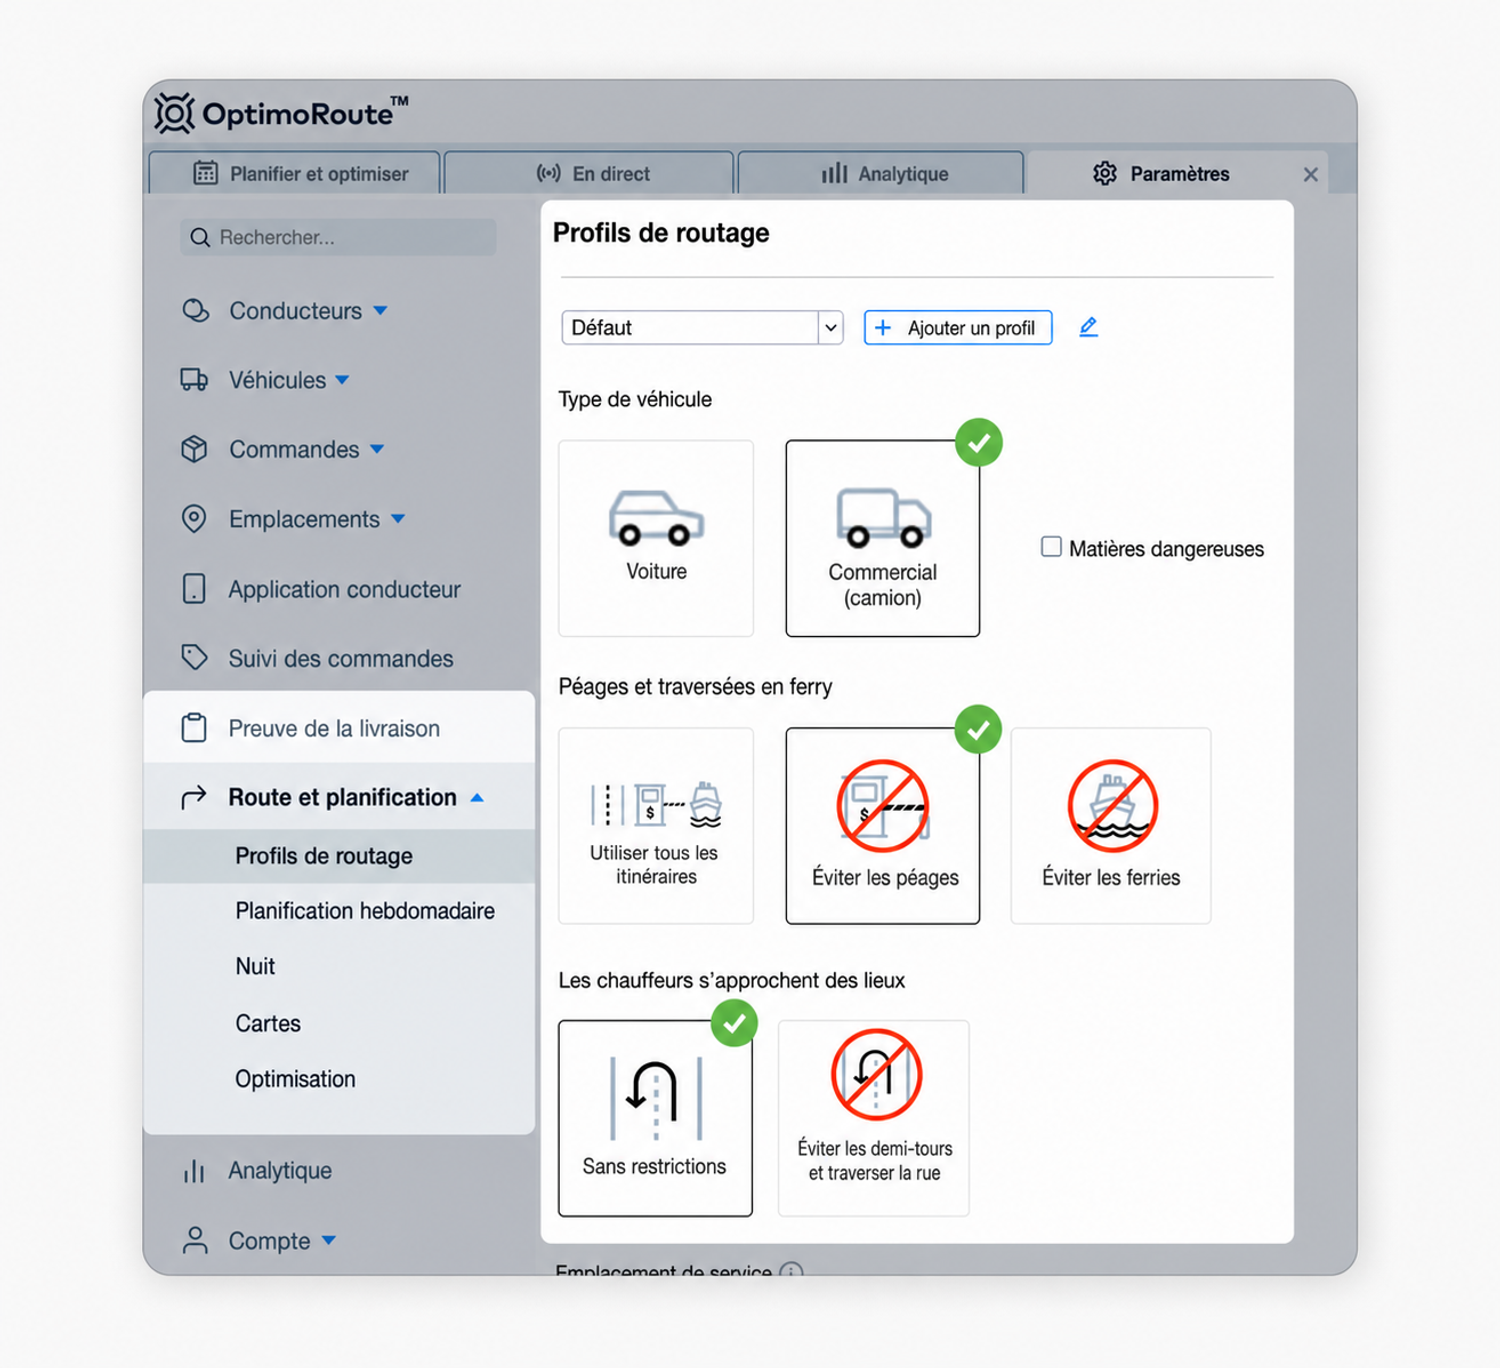The height and width of the screenshot is (1368, 1500).
Task: Click the Type de véhicule label
Action: (x=635, y=399)
